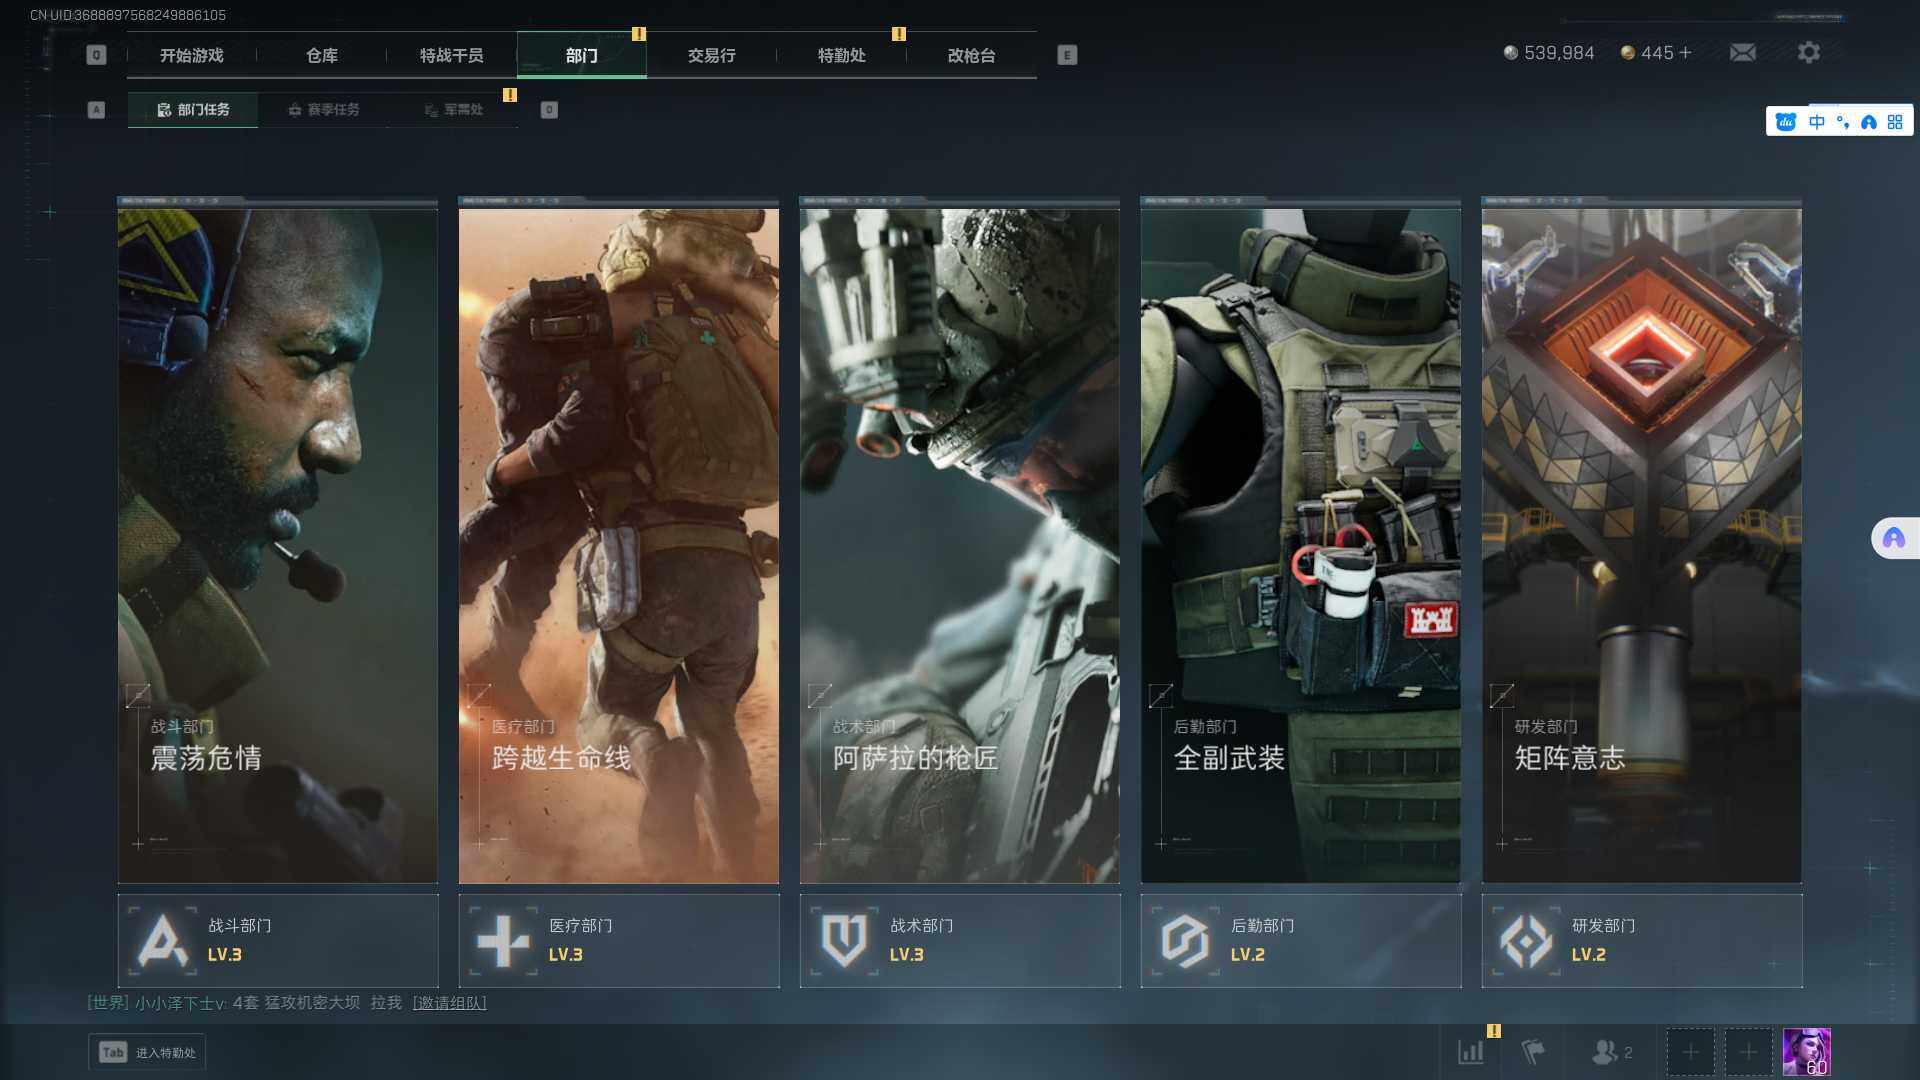Screen dimensions: 1920x1080
Task: Click the flags icon in bottom bar
Action: coord(1532,1052)
